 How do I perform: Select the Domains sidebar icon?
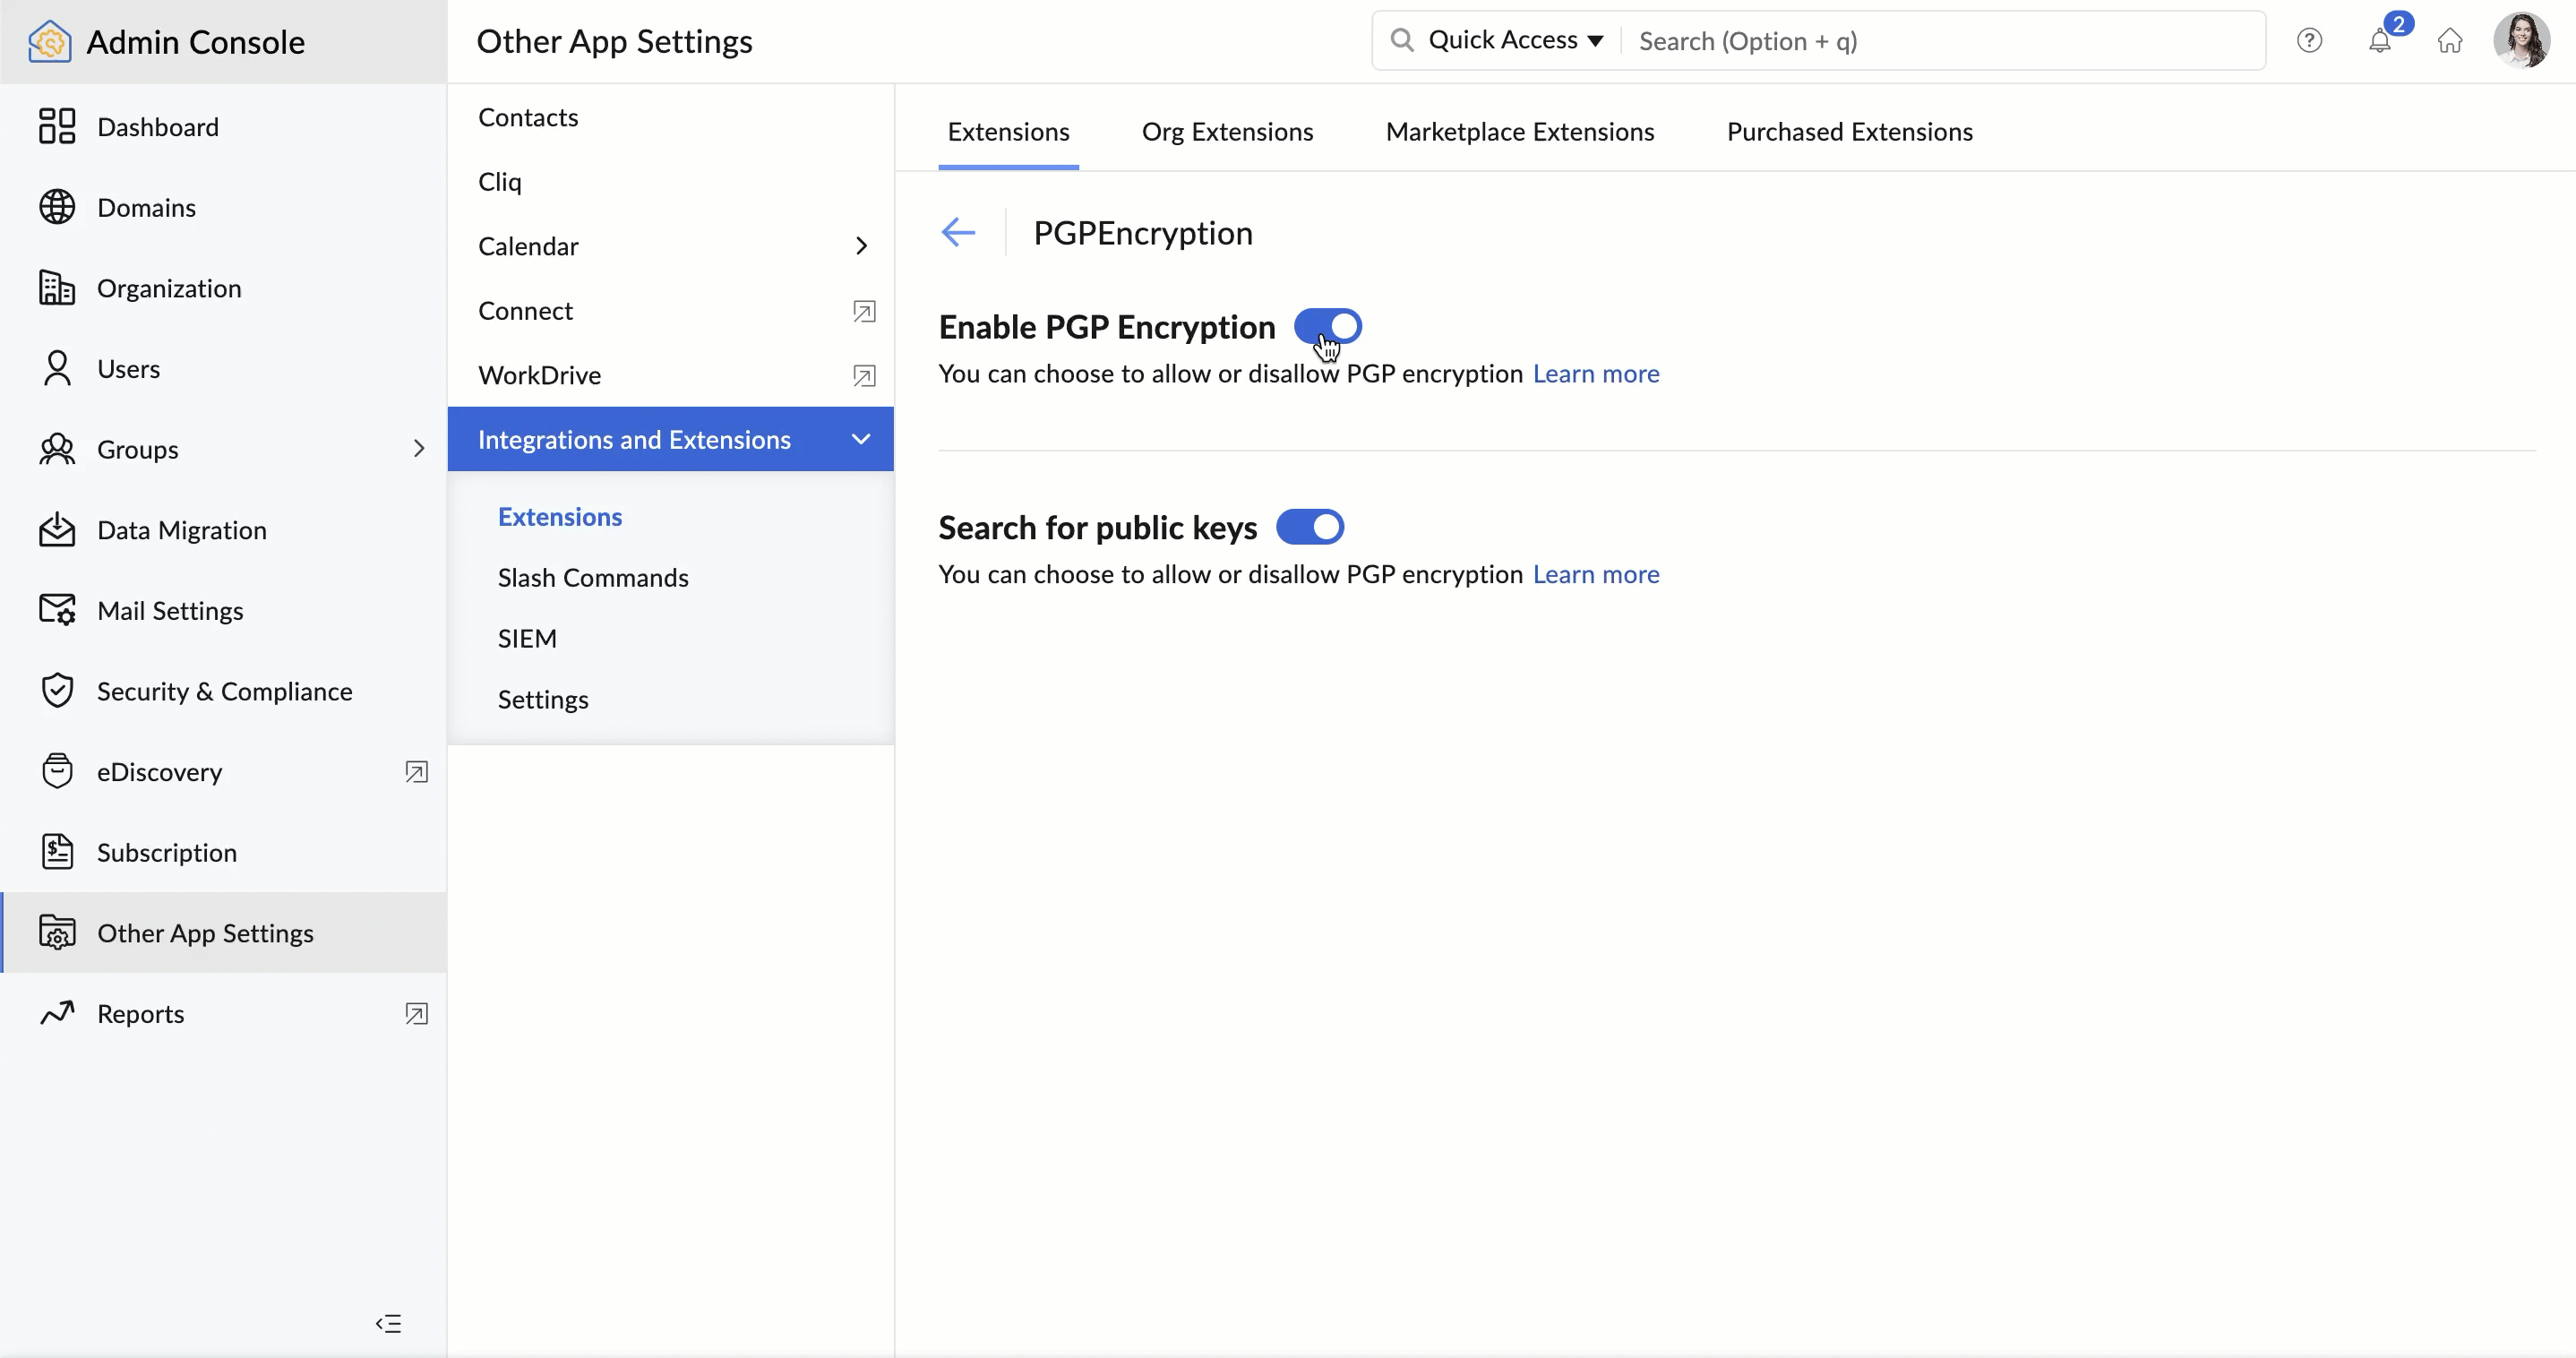[x=57, y=206]
